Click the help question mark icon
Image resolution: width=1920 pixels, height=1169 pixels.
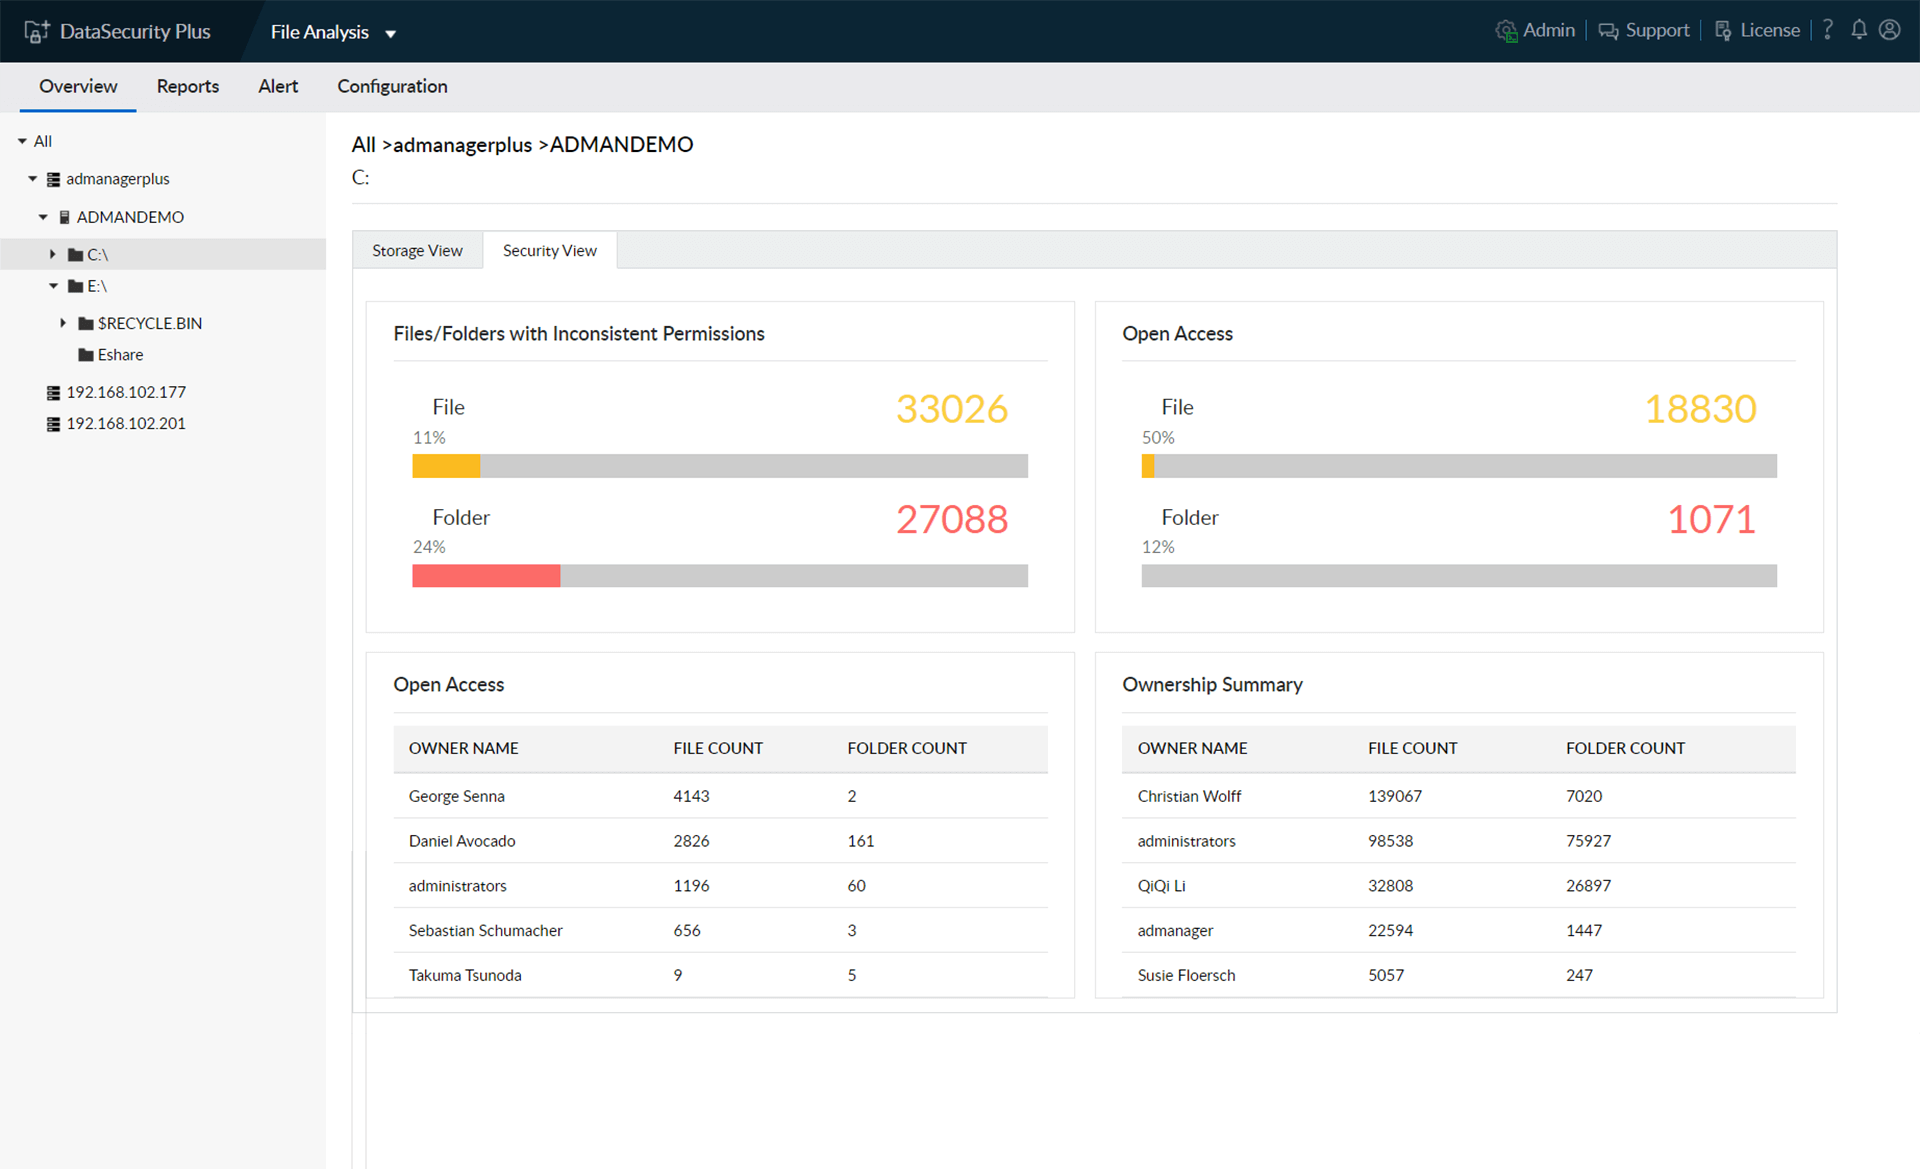click(1828, 30)
